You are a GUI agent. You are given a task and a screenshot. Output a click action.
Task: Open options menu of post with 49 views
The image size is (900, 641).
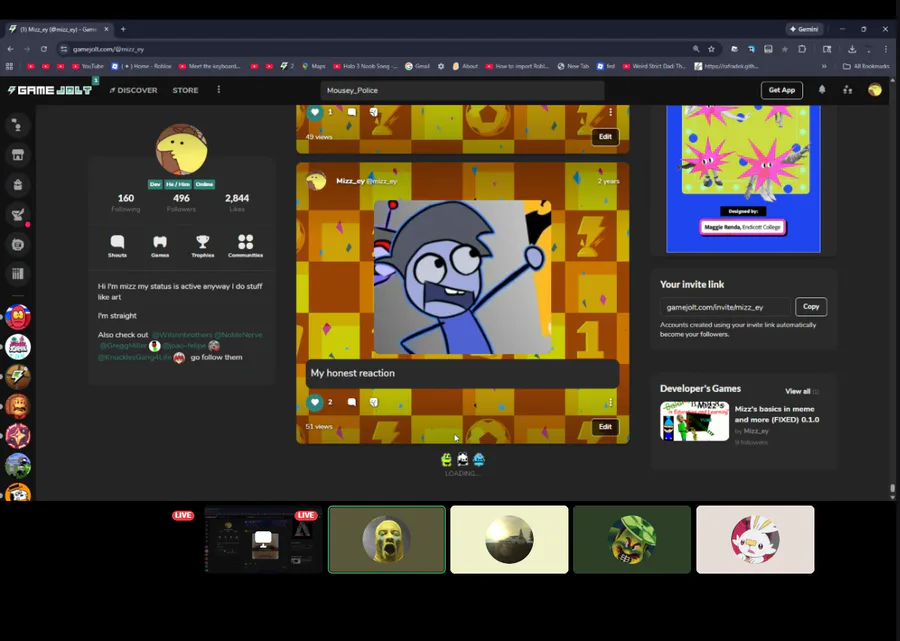pyautogui.click(x=611, y=112)
